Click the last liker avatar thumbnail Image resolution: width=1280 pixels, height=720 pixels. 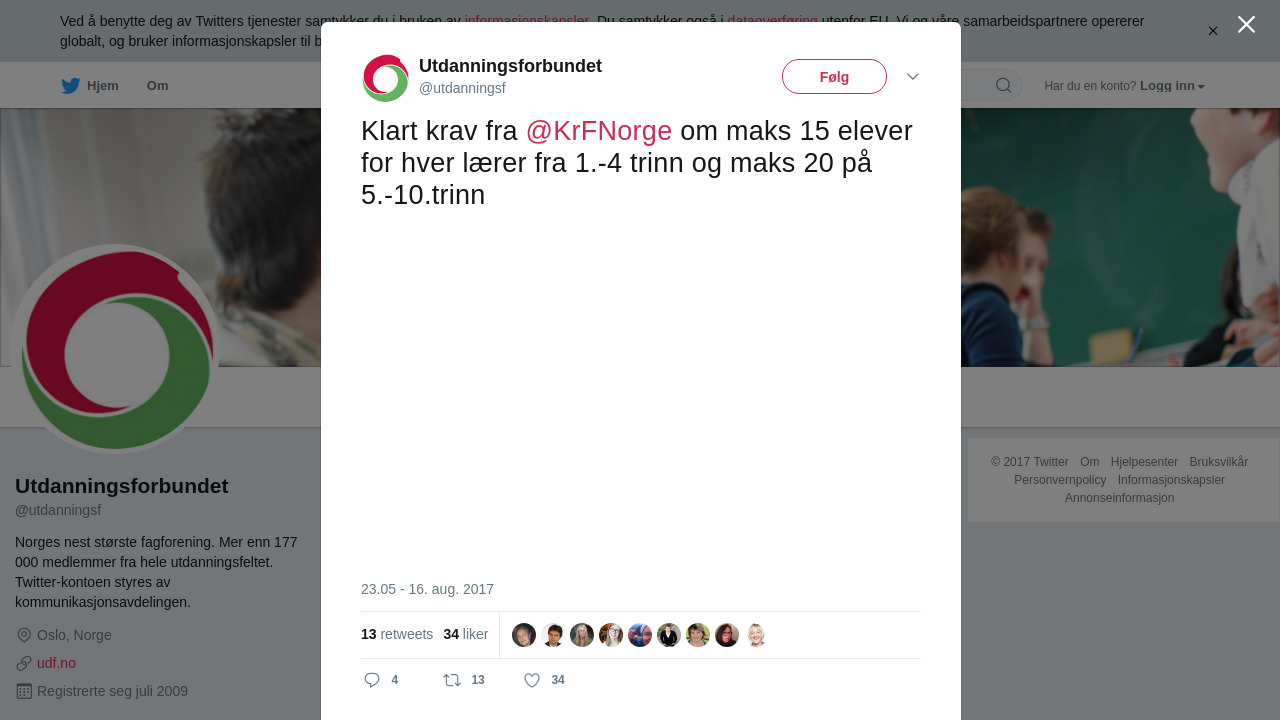pyautogui.click(x=756, y=635)
